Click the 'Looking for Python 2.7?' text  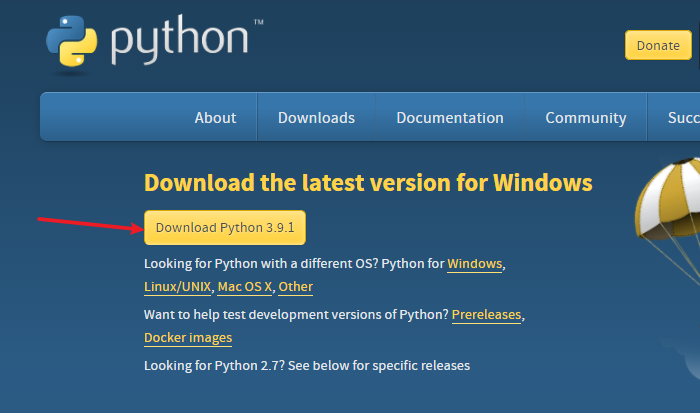(306, 366)
